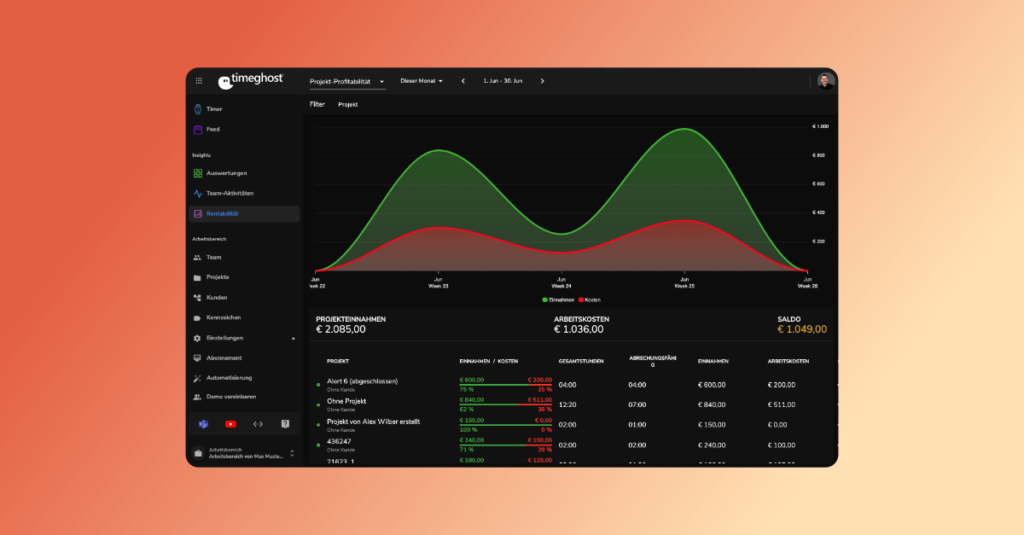Open the Timer page icon
The width and height of the screenshot is (1024, 535).
tap(198, 109)
